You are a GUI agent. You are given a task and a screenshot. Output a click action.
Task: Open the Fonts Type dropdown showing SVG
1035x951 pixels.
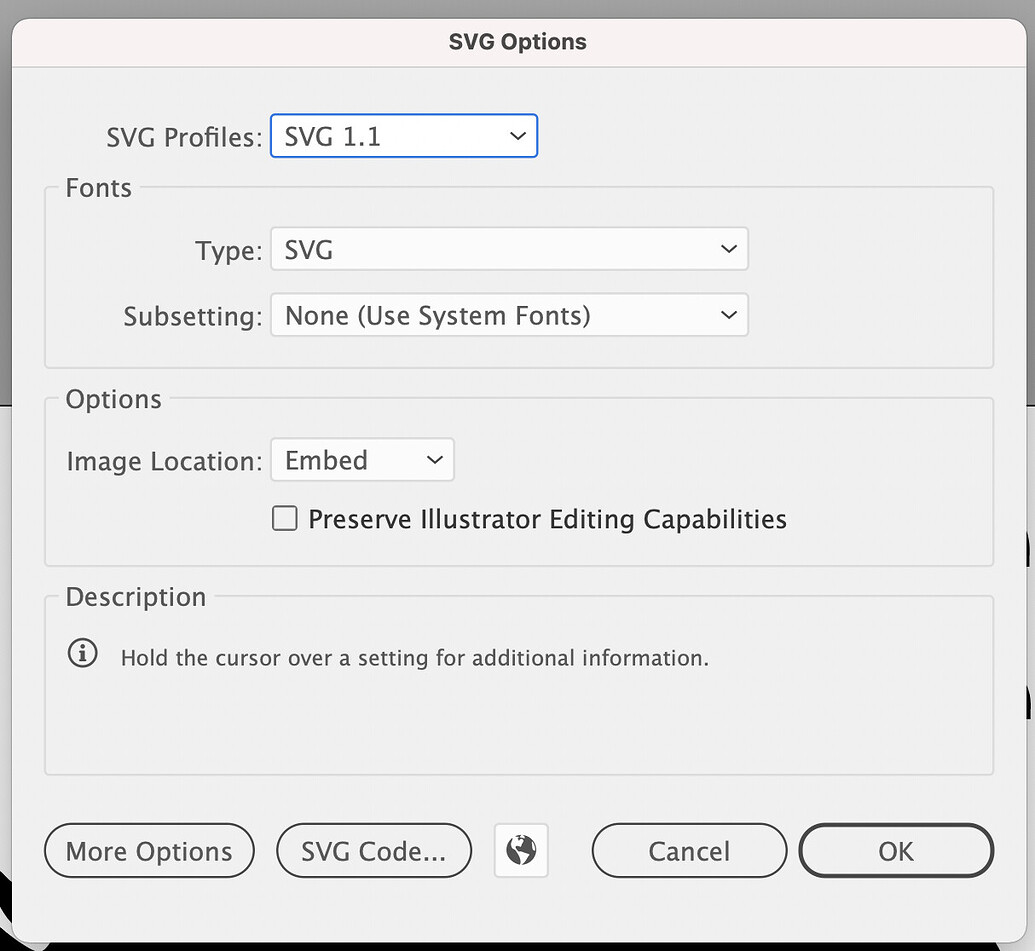(x=509, y=249)
